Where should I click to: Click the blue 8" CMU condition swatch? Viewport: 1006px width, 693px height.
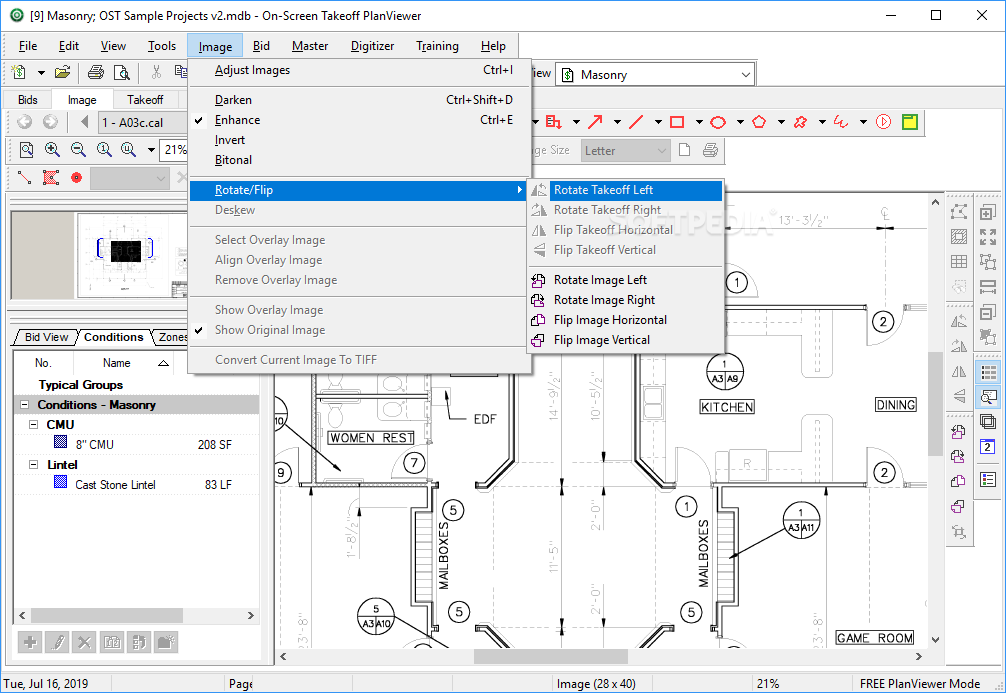pos(60,441)
